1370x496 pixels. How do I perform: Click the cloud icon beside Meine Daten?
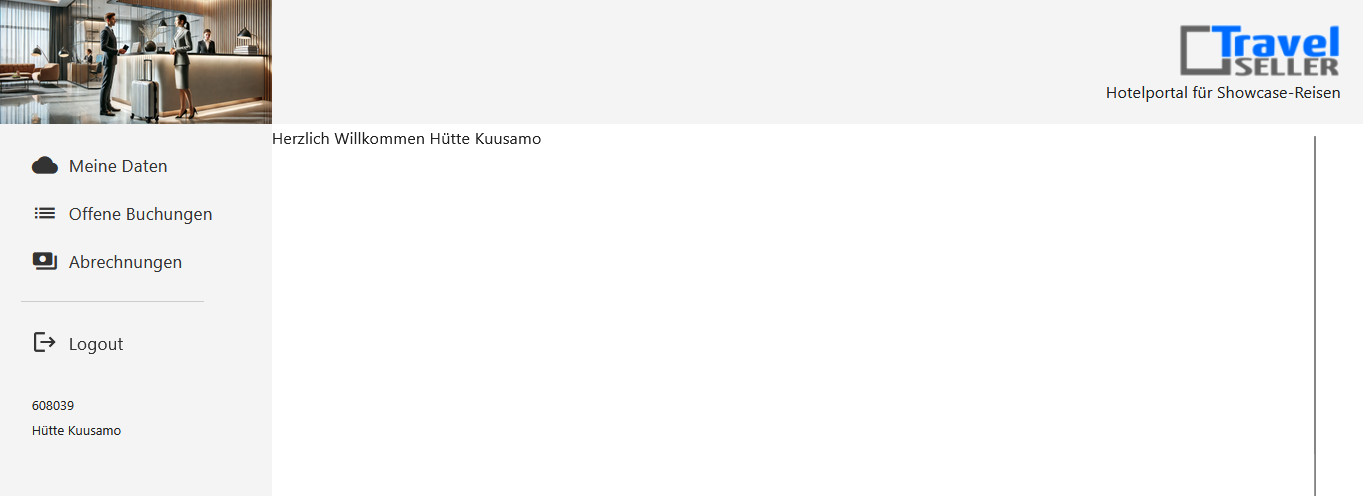point(44,166)
